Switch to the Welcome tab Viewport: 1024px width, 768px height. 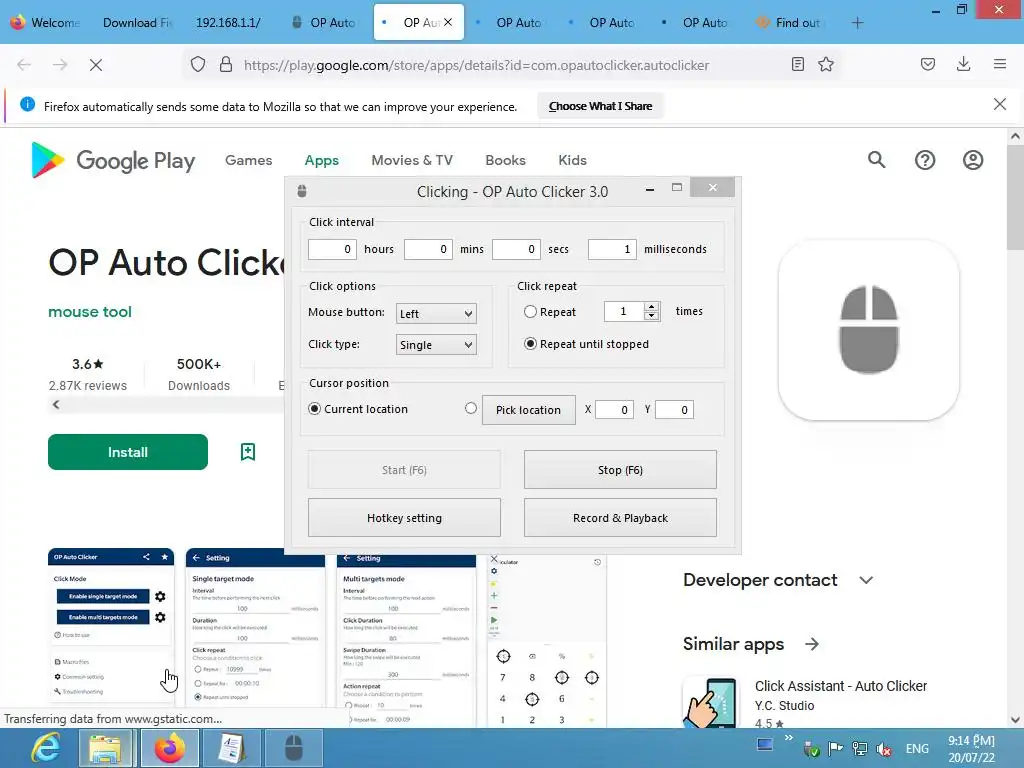(46, 22)
